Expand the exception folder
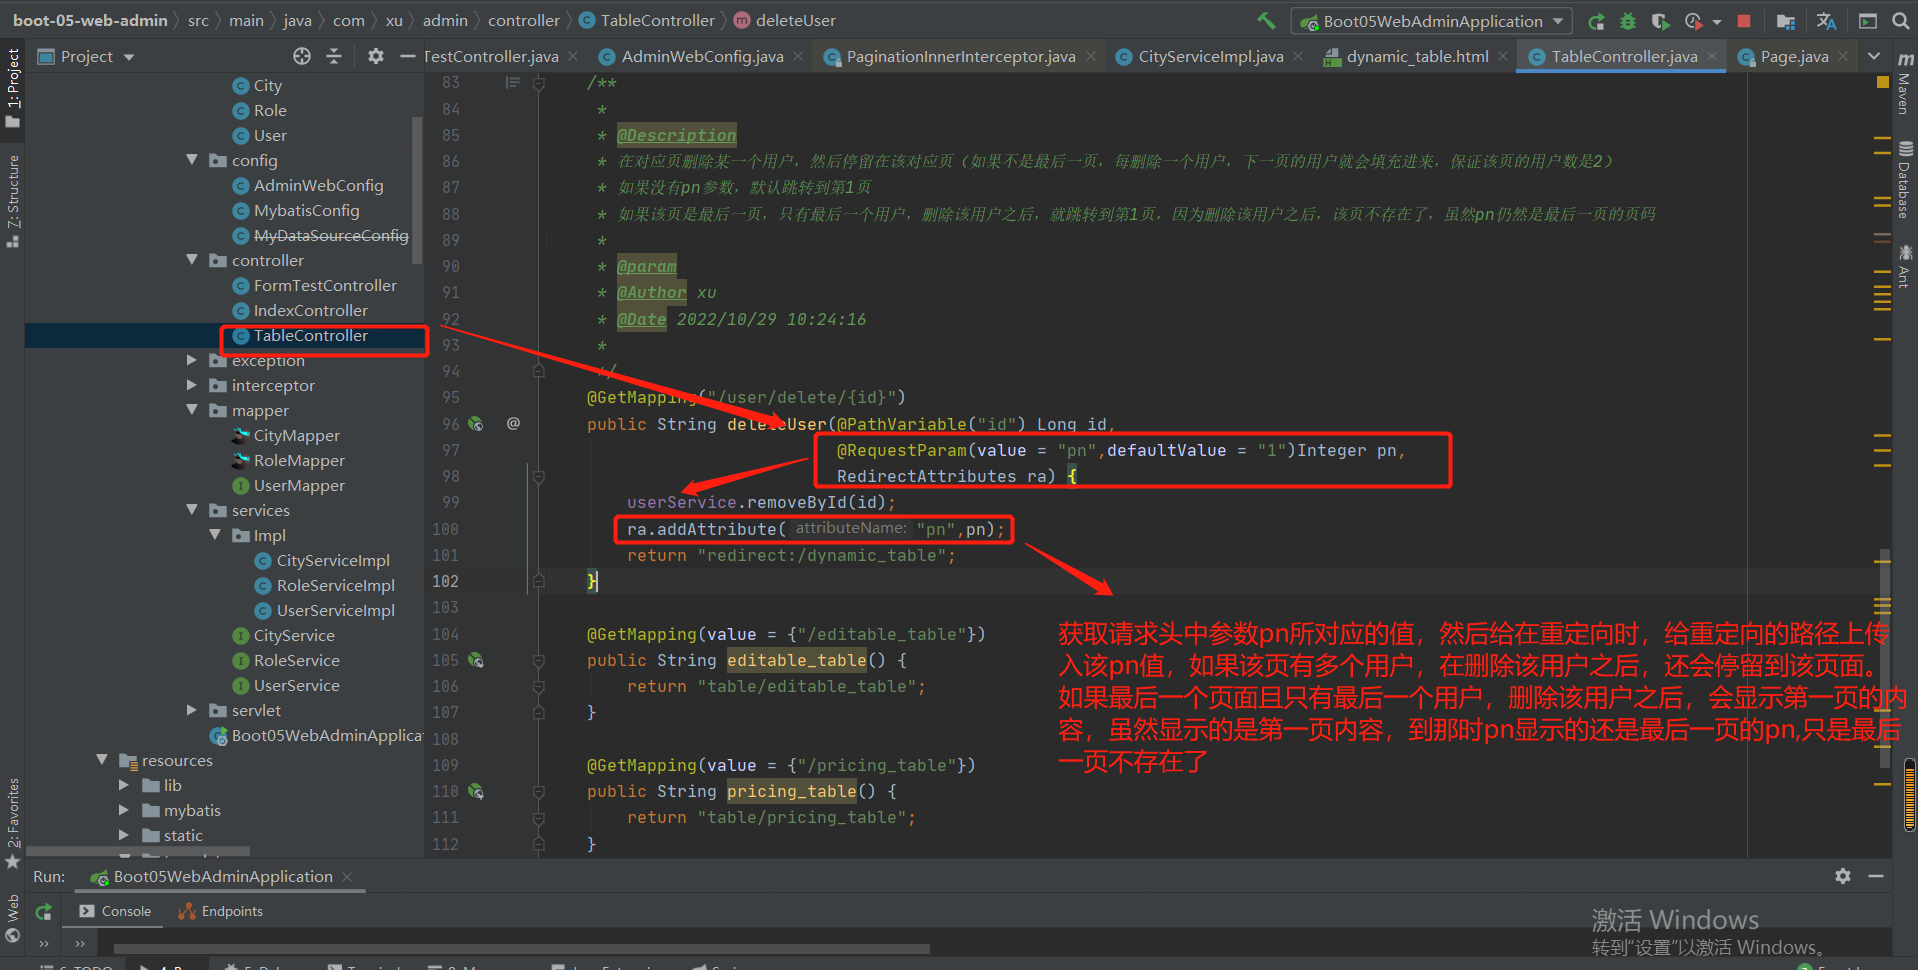This screenshot has height=970, width=1918. (x=192, y=360)
